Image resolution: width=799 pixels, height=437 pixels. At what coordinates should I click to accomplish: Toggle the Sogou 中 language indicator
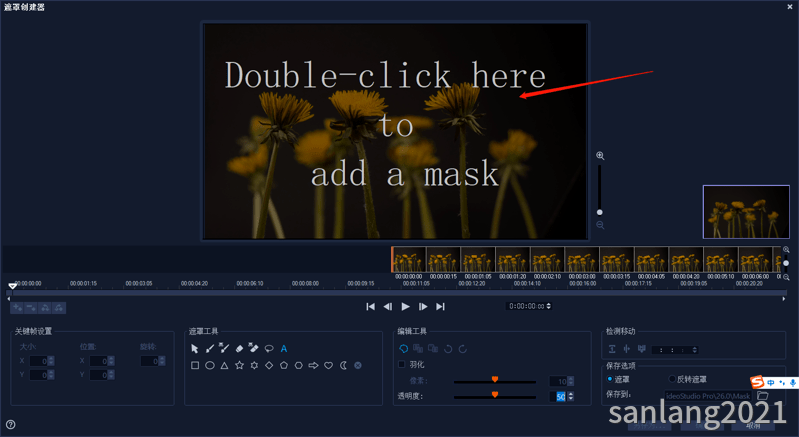click(770, 383)
